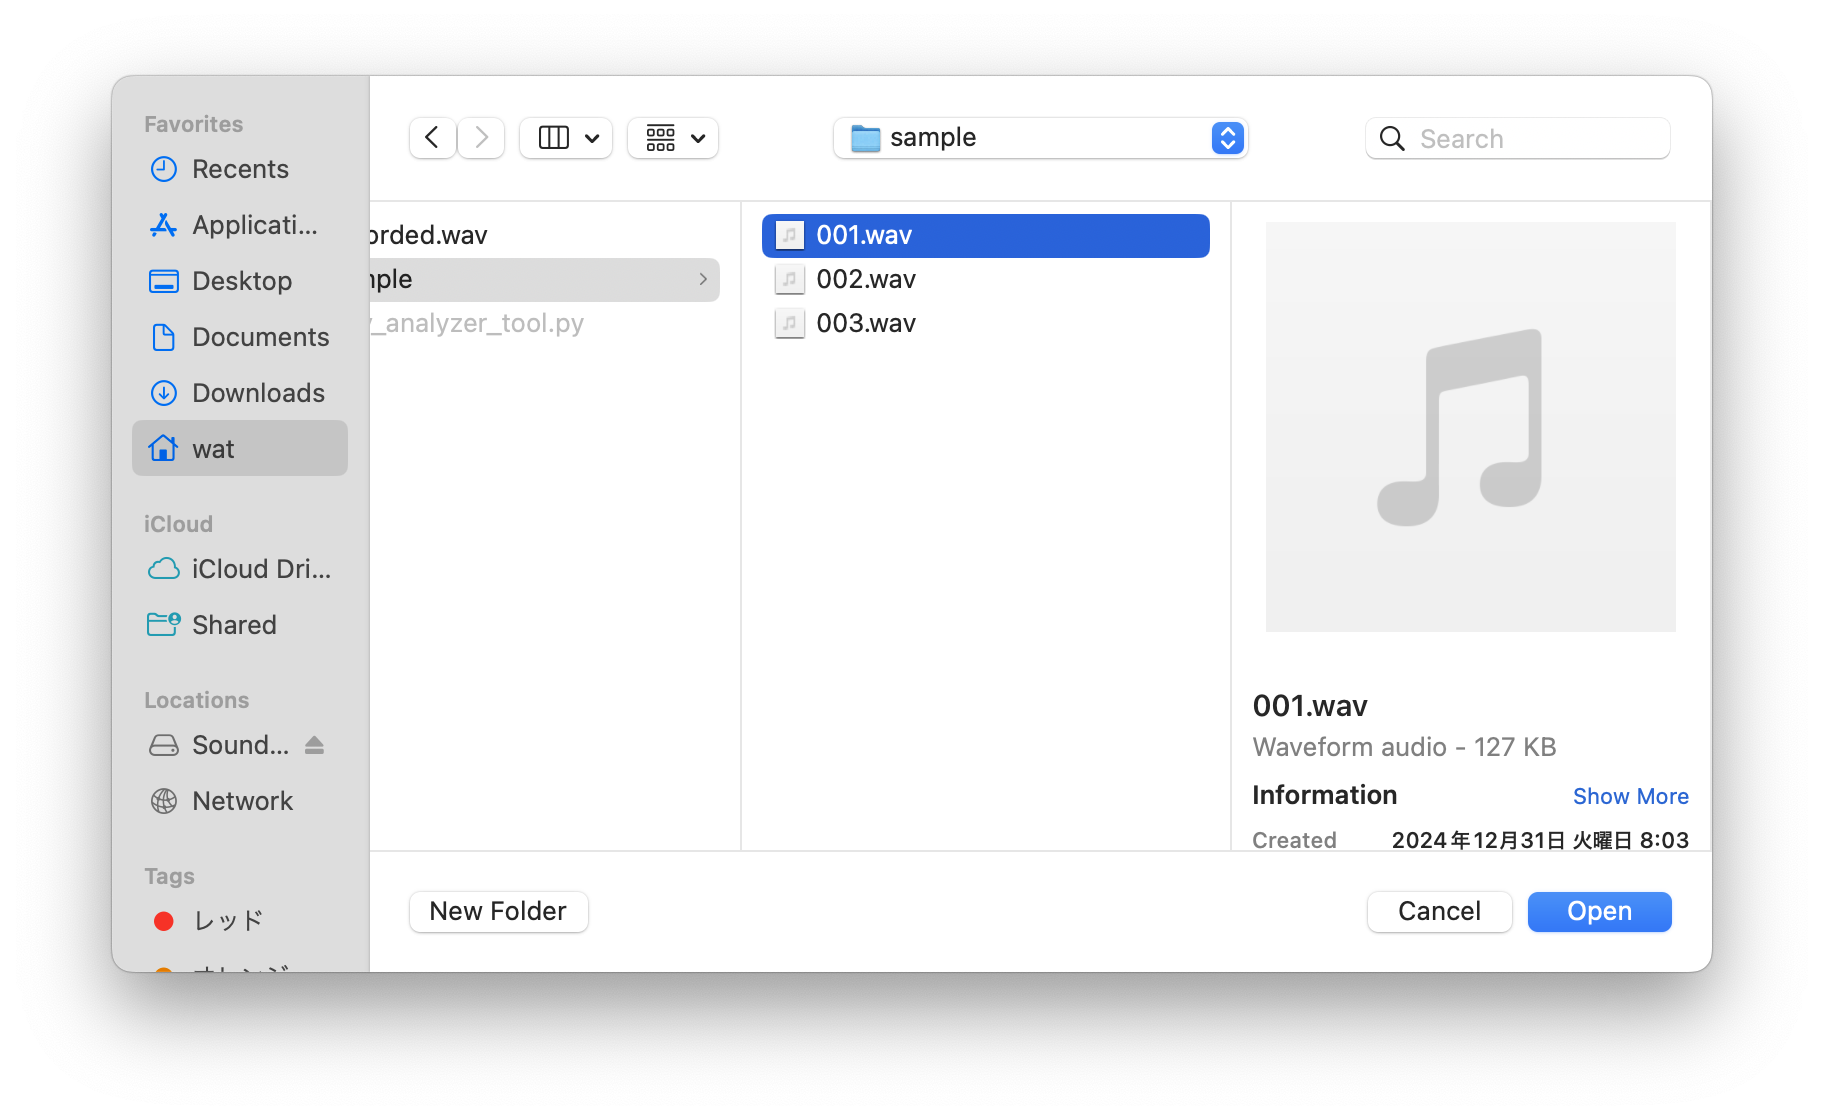Select the Network location
The image size is (1824, 1120).
pos(242,801)
